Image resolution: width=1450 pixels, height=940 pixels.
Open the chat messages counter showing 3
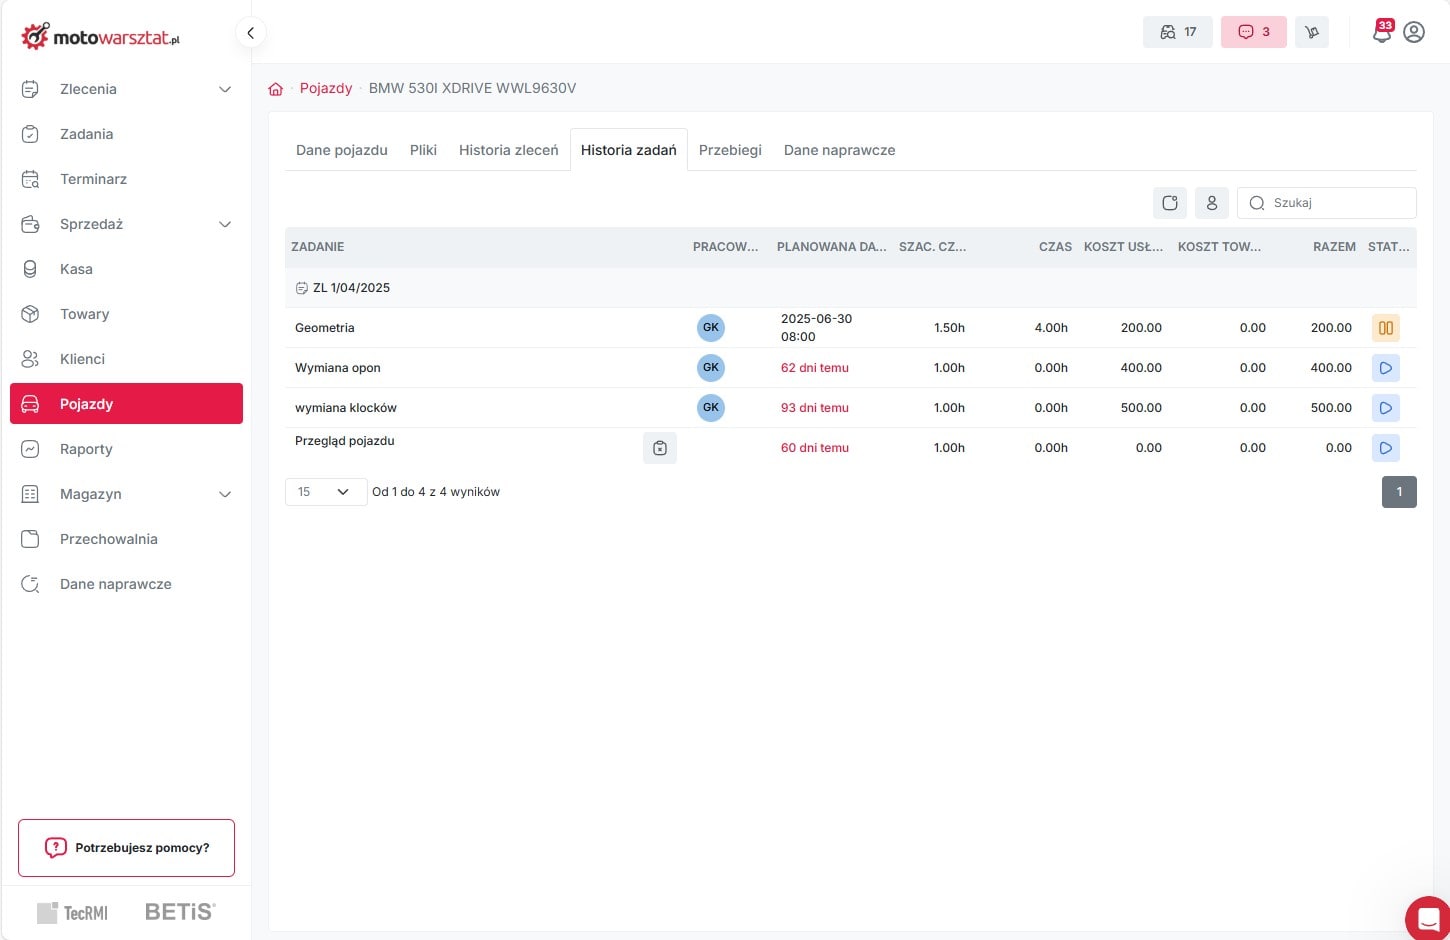pos(1253,32)
